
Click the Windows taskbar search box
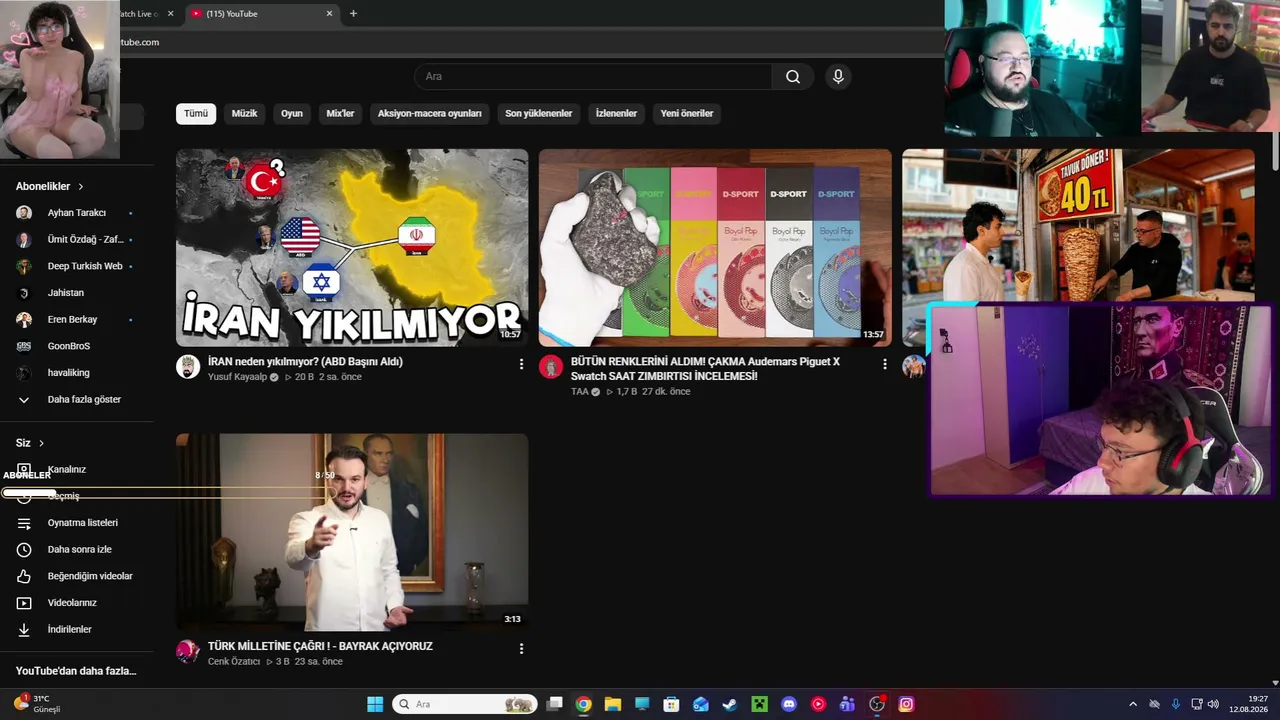click(x=464, y=704)
